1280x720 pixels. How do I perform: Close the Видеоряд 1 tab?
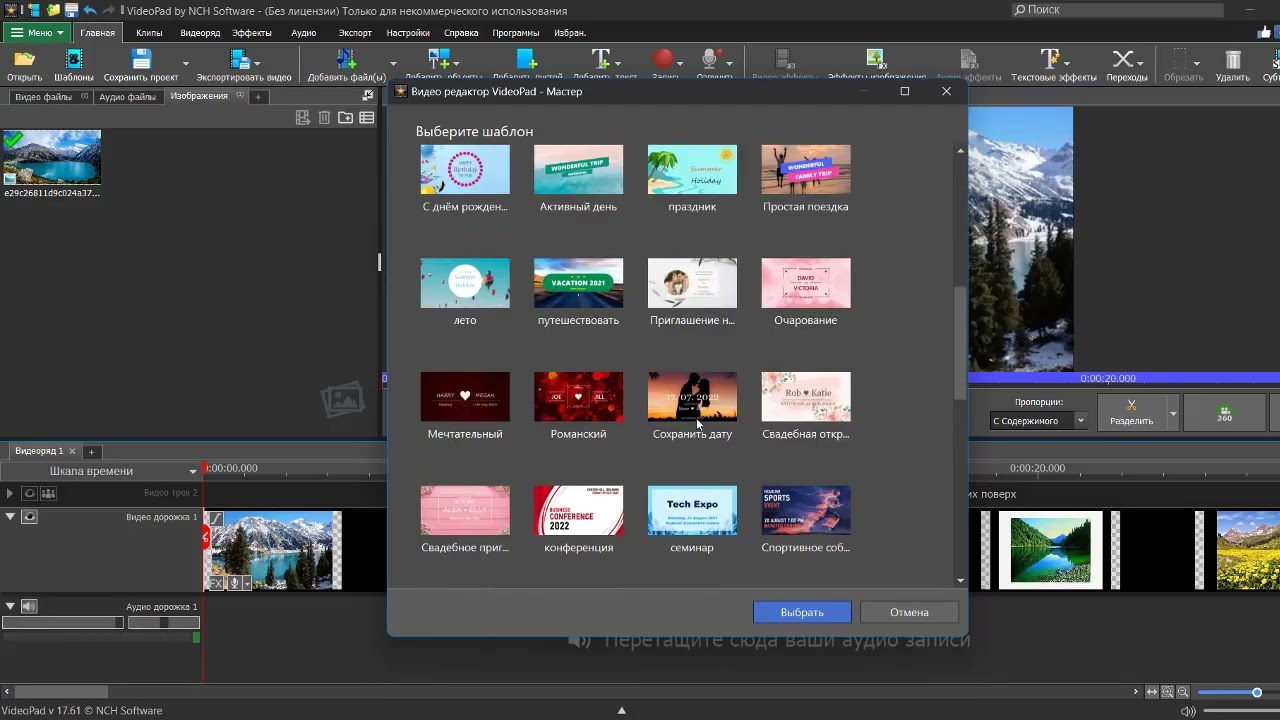(x=72, y=451)
